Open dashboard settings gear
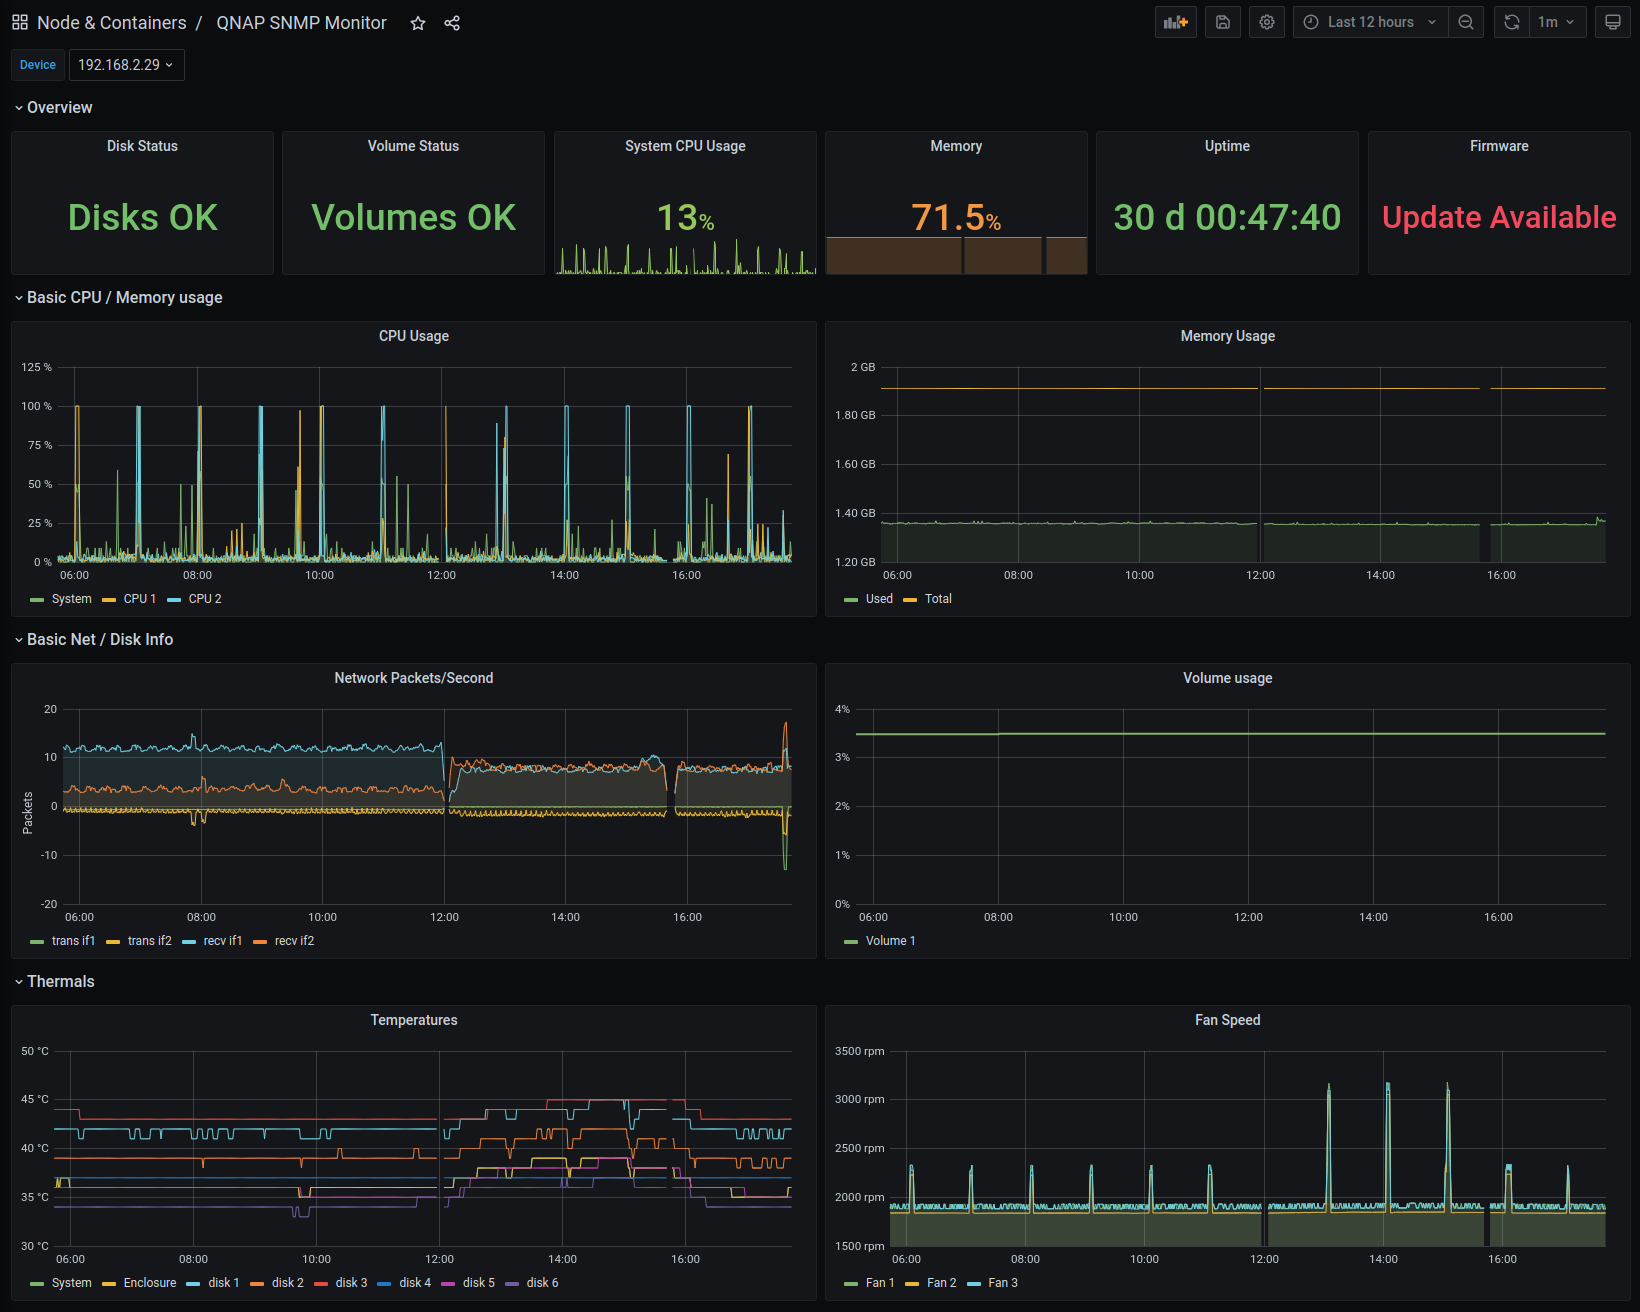The image size is (1640, 1312). pos(1267,22)
